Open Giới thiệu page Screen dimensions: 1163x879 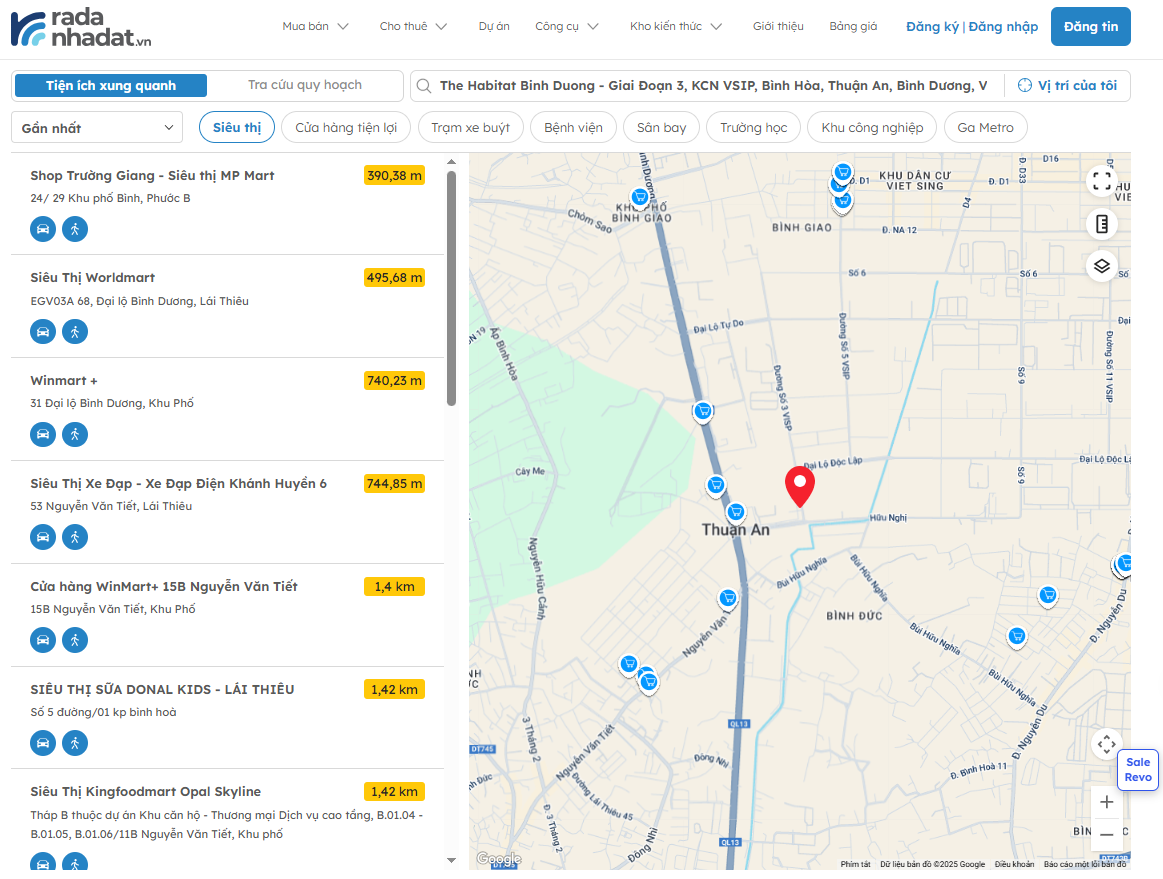point(778,27)
